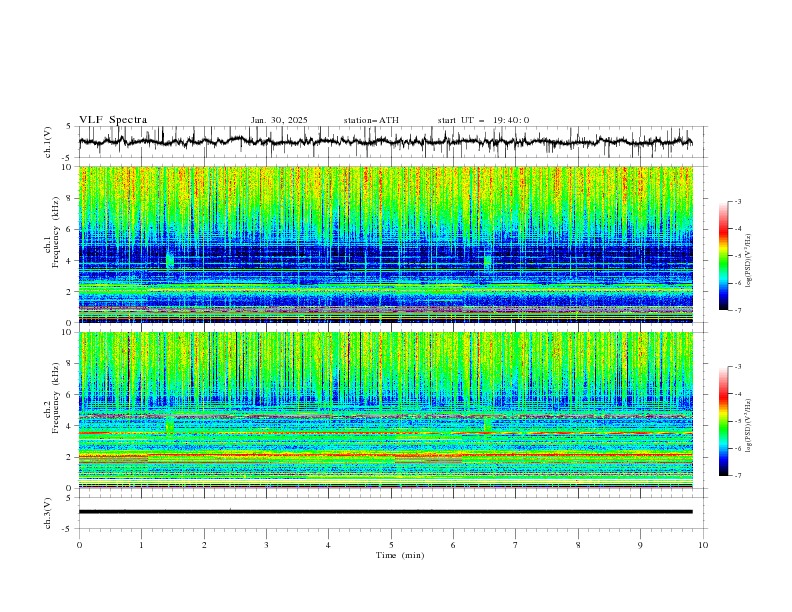792x612 pixels.
Task: Click the "Time (min)" axis label
Action: click(400, 555)
